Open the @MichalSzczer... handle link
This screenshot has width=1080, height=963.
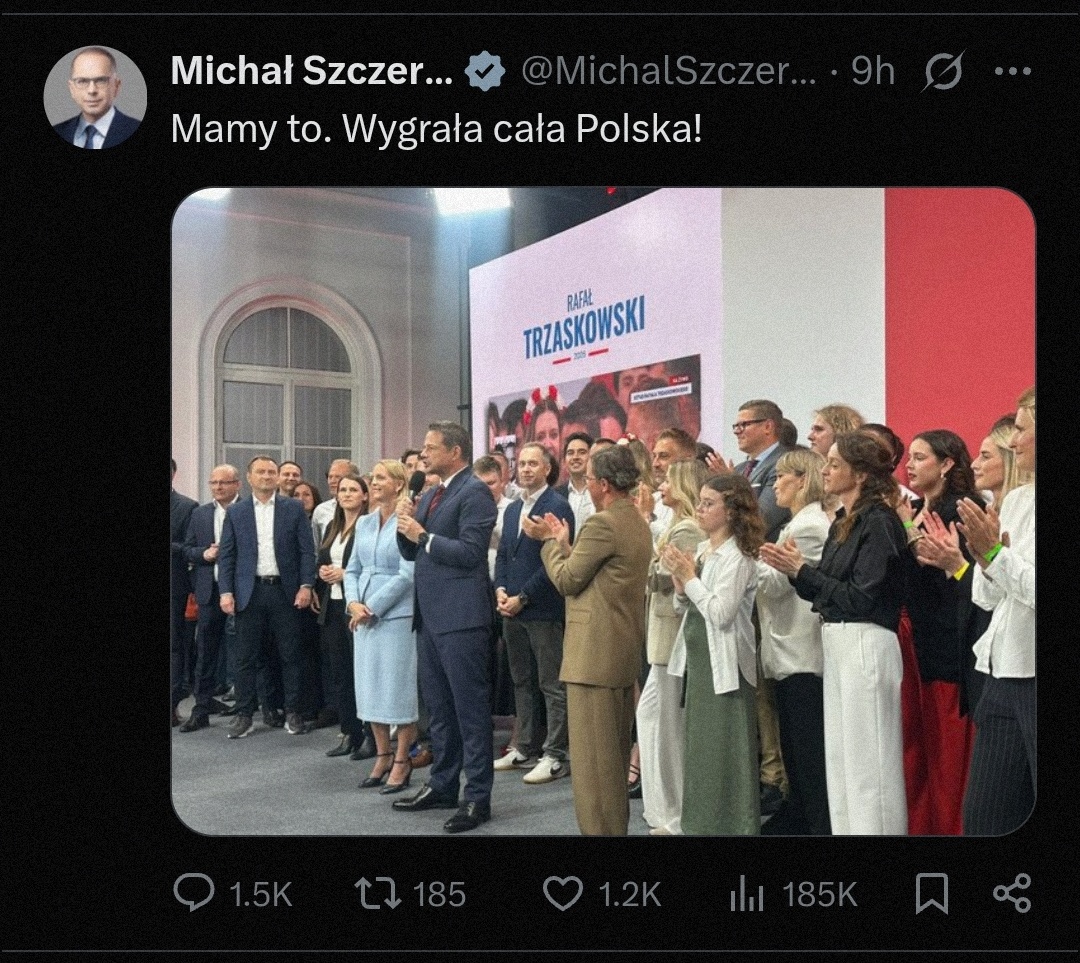pos(670,71)
